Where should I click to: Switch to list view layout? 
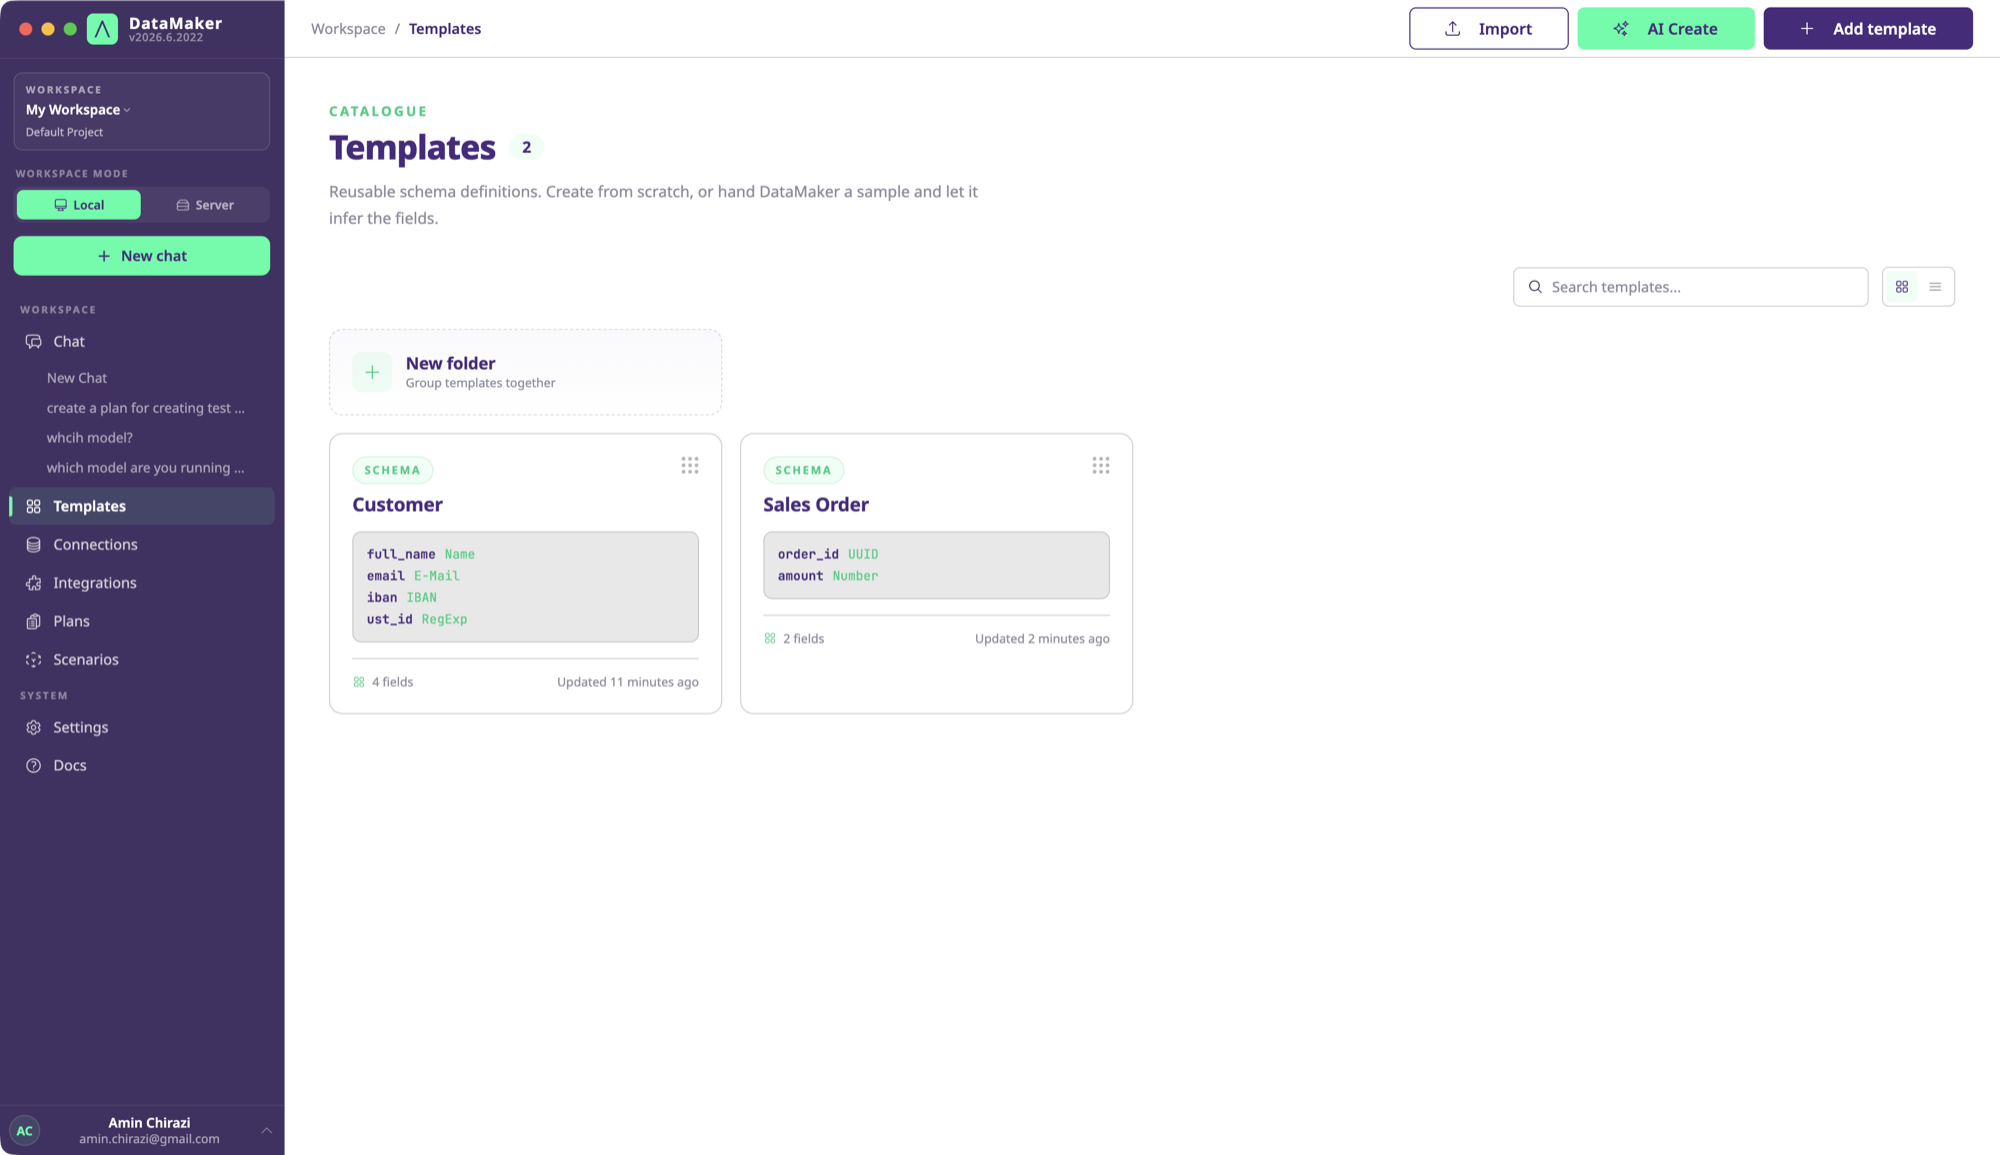click(1935, 287)
